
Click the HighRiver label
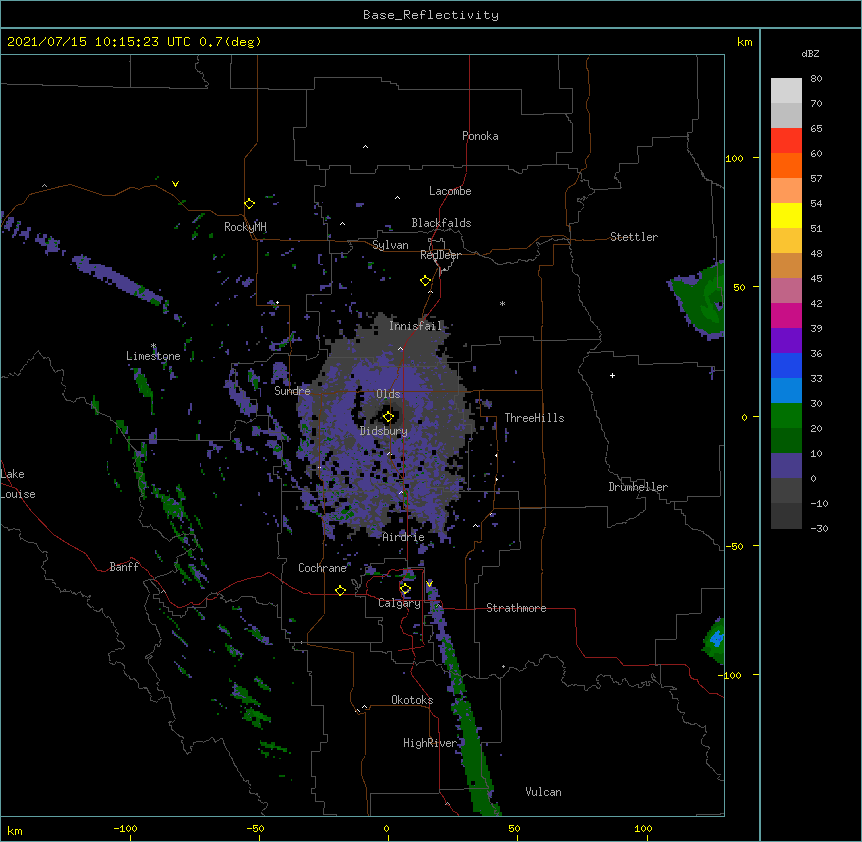click(x=430, y=743)
